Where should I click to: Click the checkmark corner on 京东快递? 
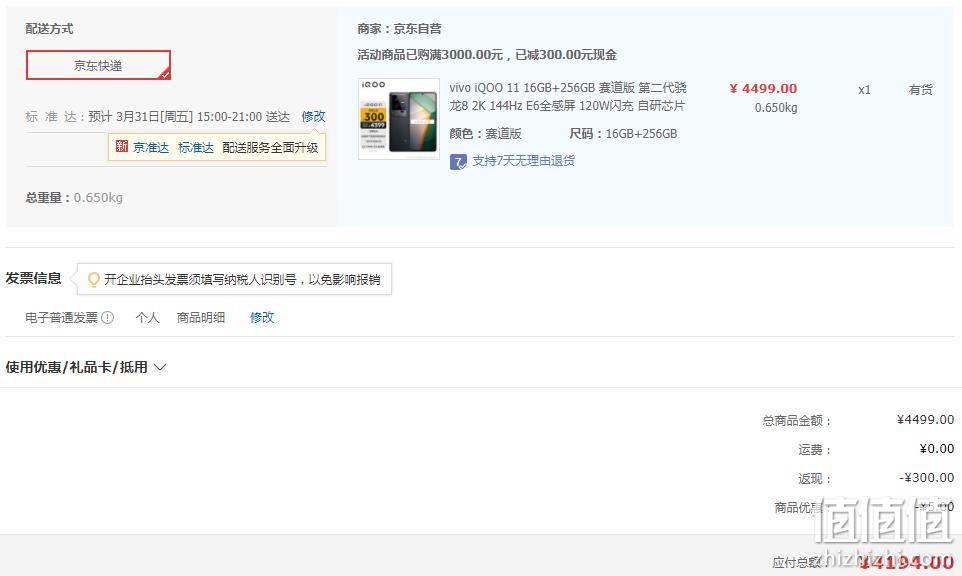[164, 74]
